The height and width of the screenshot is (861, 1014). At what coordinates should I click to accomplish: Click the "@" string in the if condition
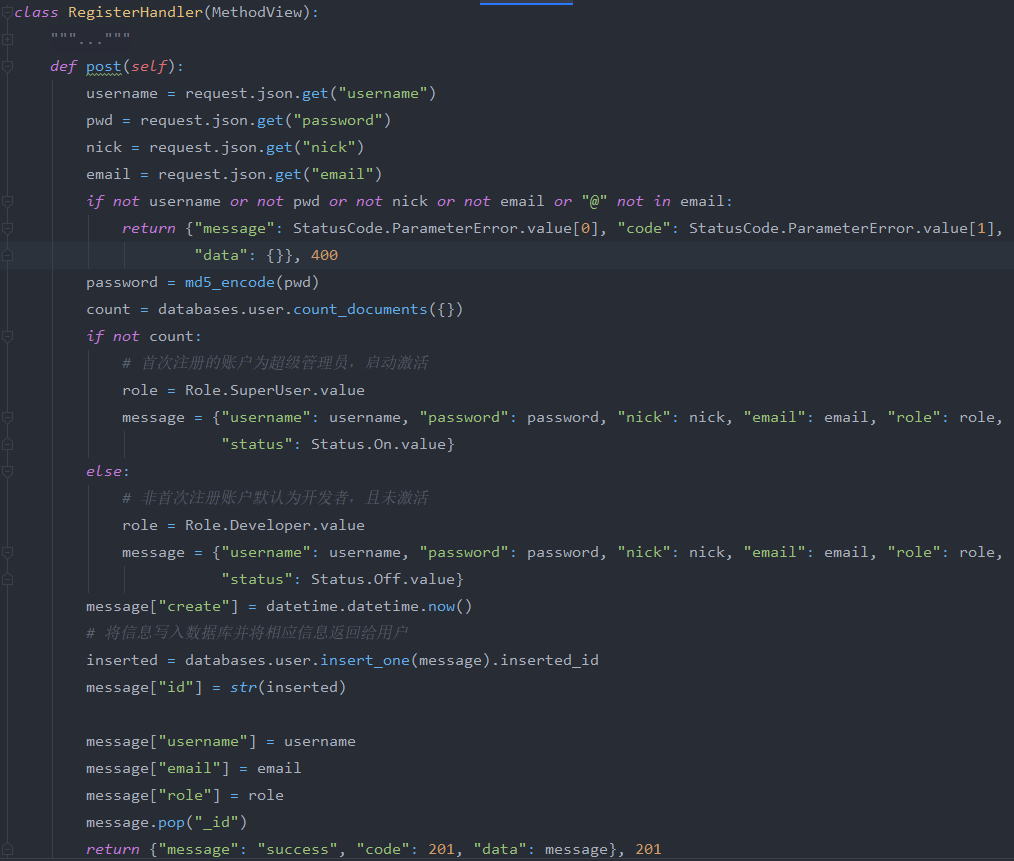[x=594, y=202]
